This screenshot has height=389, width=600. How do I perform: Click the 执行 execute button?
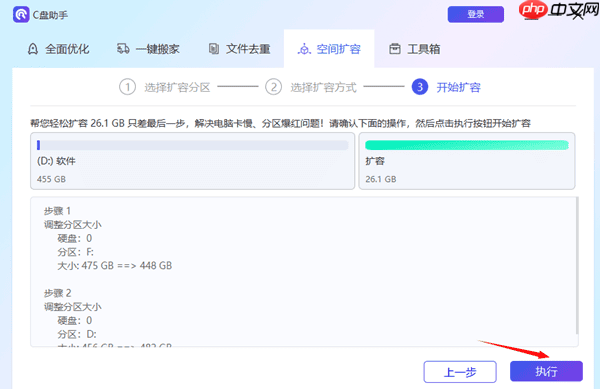click(546, 371)
